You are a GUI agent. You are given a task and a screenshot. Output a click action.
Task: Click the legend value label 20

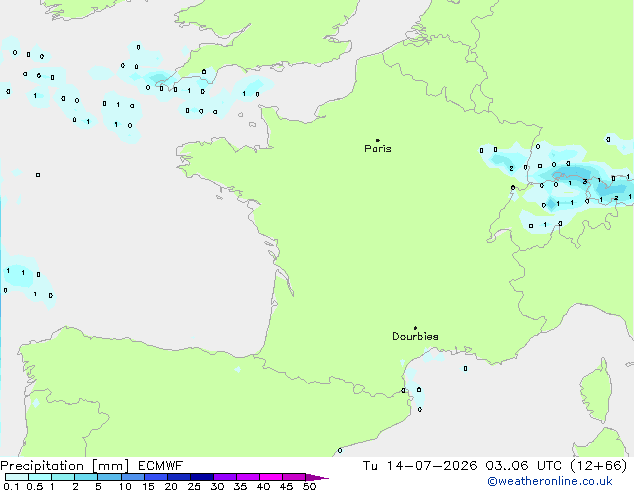[x=171, y=486]
